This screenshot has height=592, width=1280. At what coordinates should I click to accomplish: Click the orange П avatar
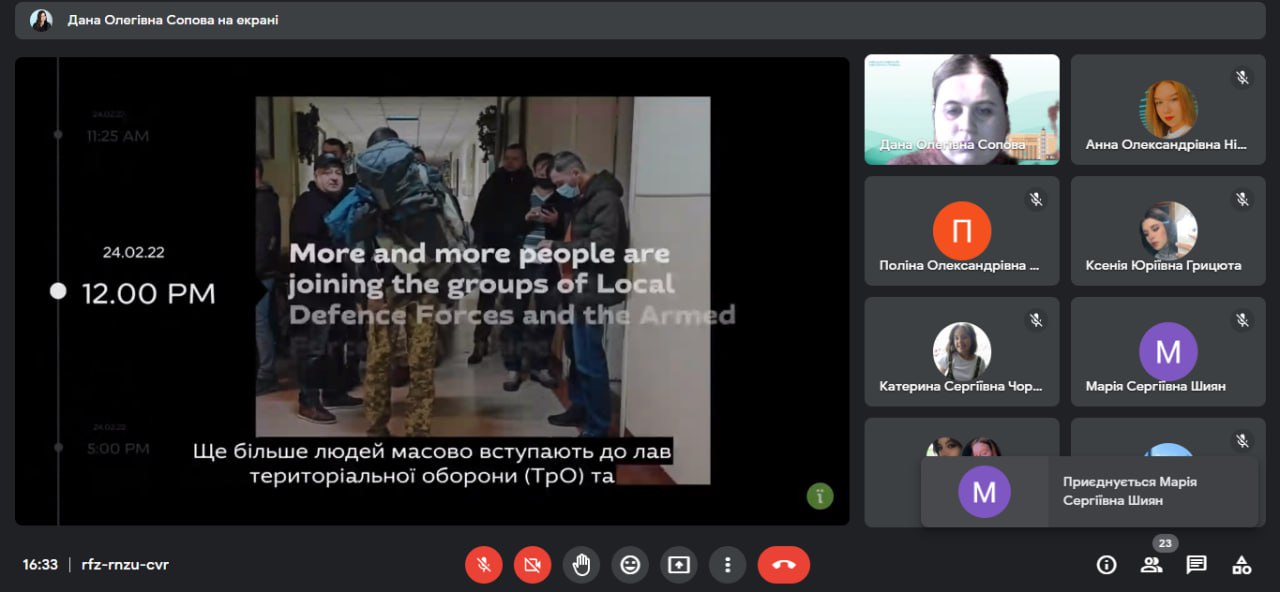[962, 231]
